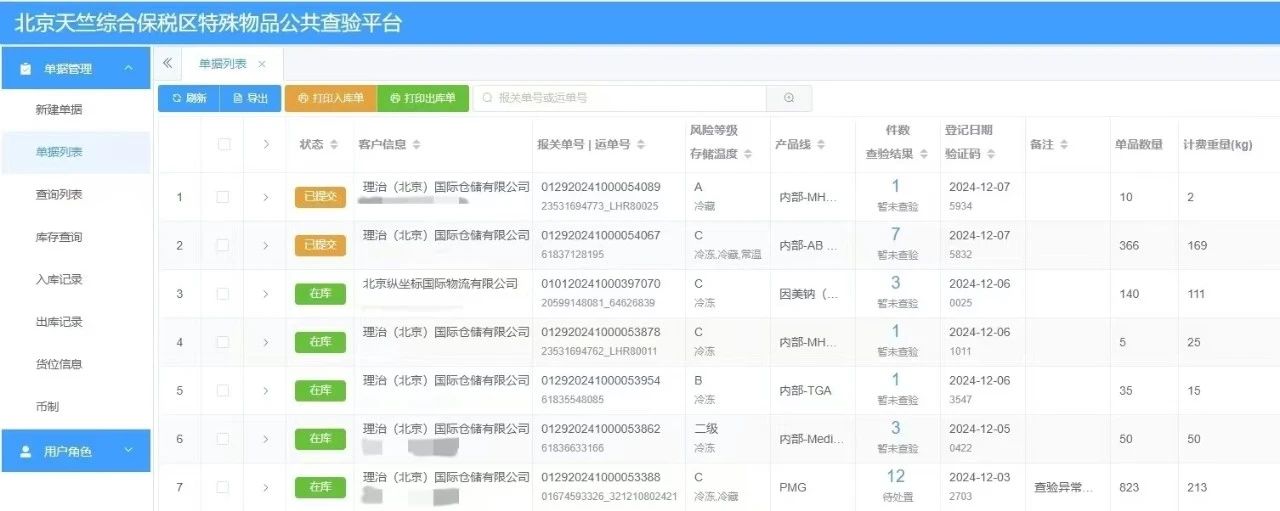
Task: Expand row 5 details with its chevron
Action: coord(266,390)
